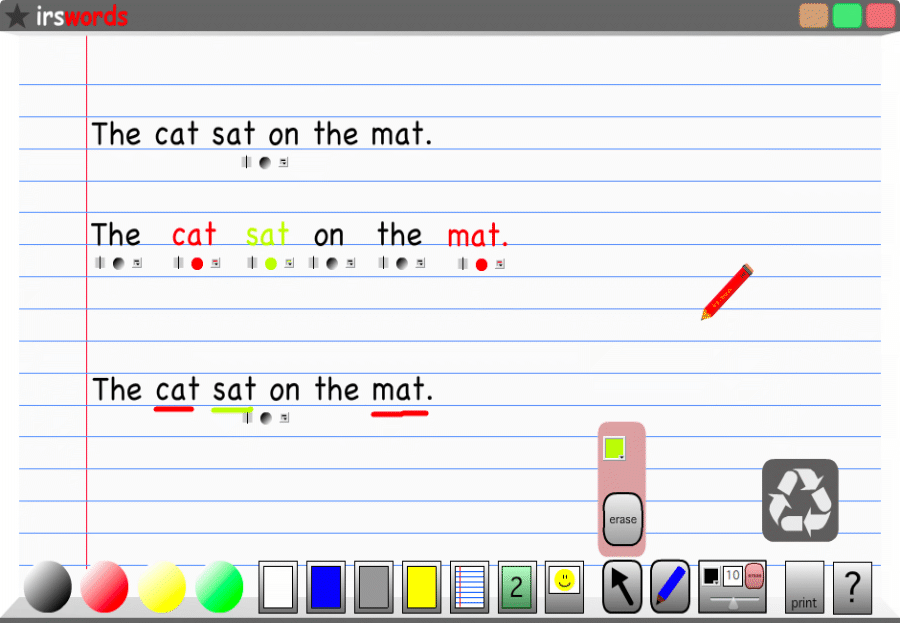
Task: Open the small menu icon under 'on'
Action: tap(350, 263)
